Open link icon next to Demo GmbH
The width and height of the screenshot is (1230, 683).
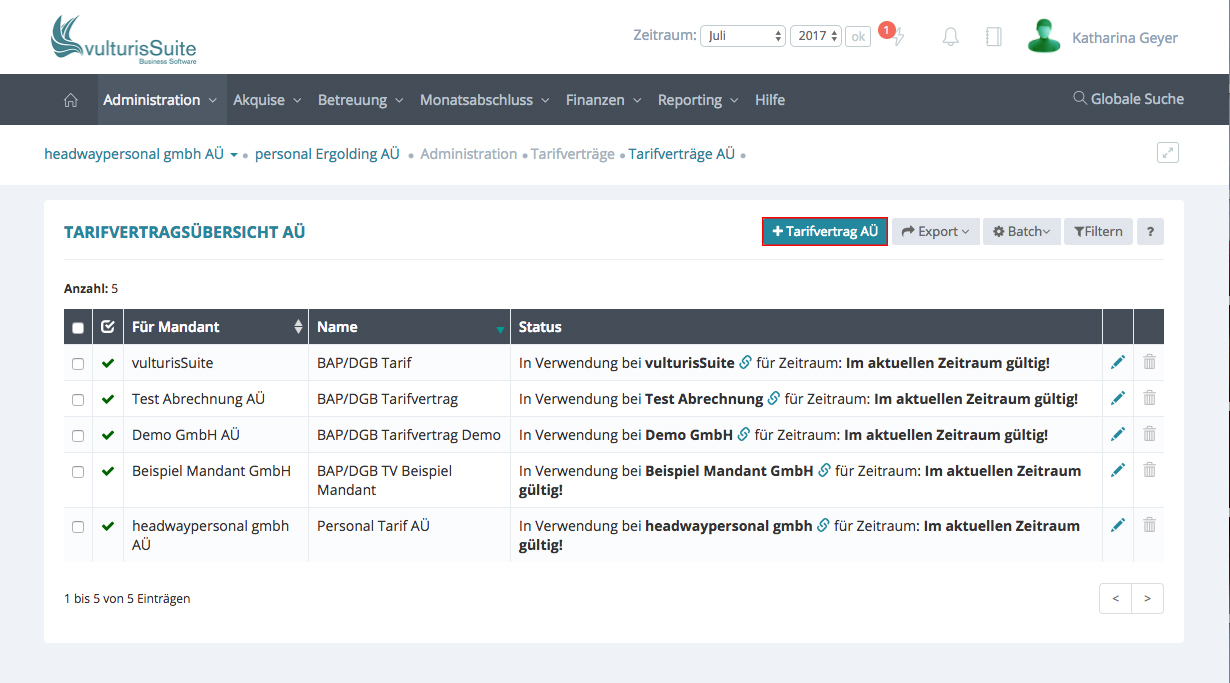tap(743, 435)
